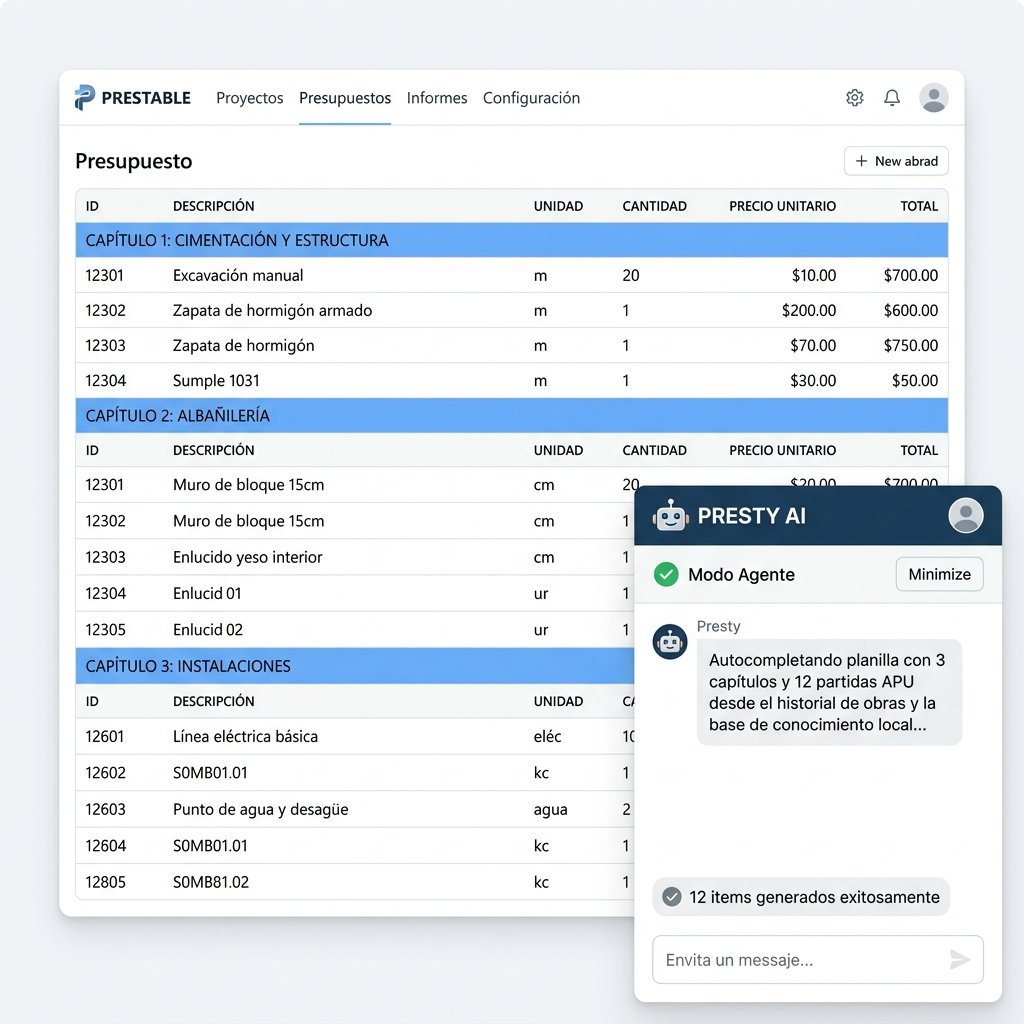The width and height of the screenshot is (1024, 1024).
Task: Click the S0MB01.01 description in row 12602
Action: tap(210, 773)
